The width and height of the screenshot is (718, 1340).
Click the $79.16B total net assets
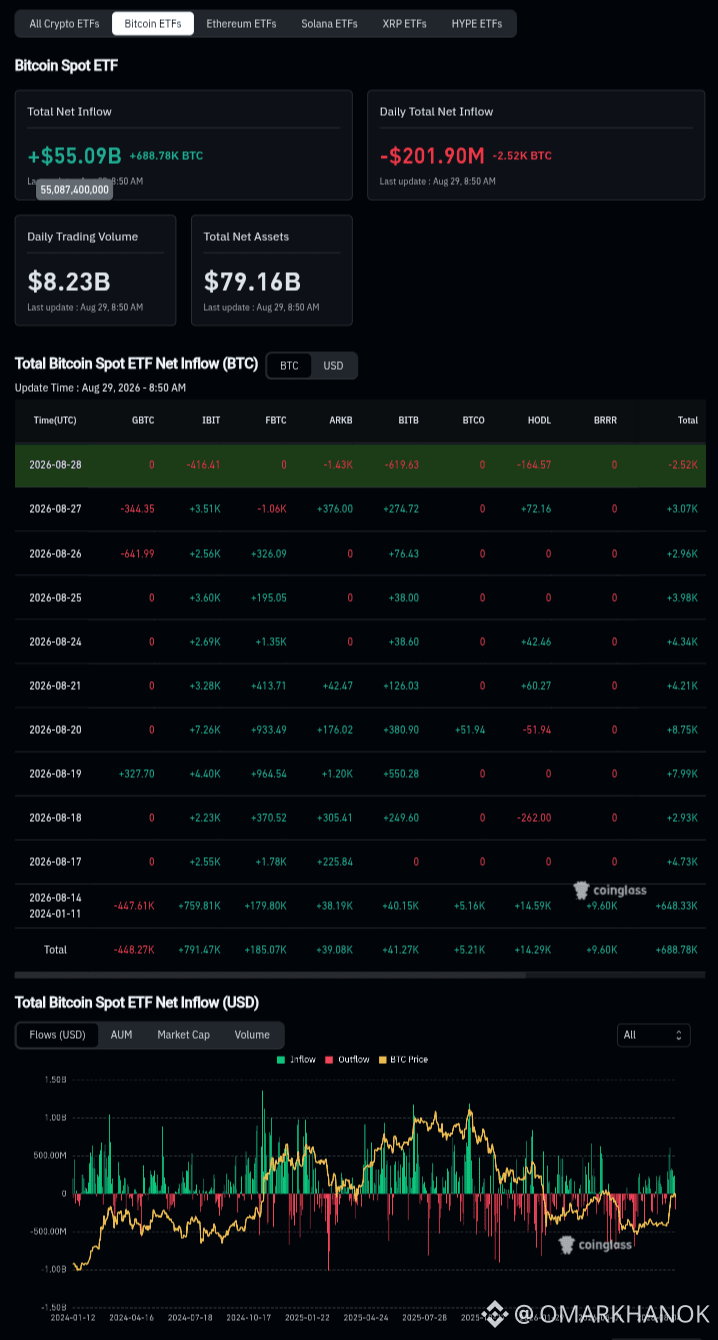tap(252, 281)
